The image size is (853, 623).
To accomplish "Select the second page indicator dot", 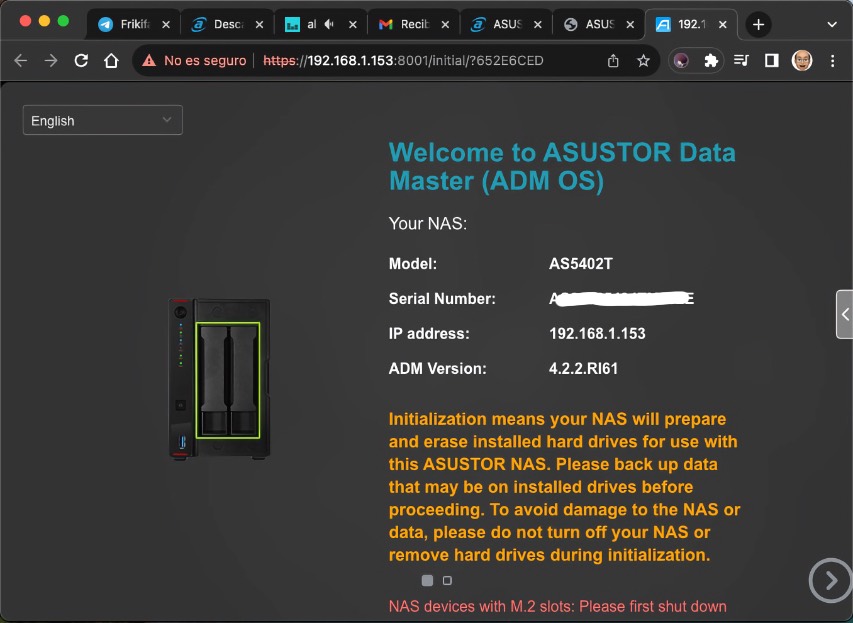I will [x=447, y=581].
